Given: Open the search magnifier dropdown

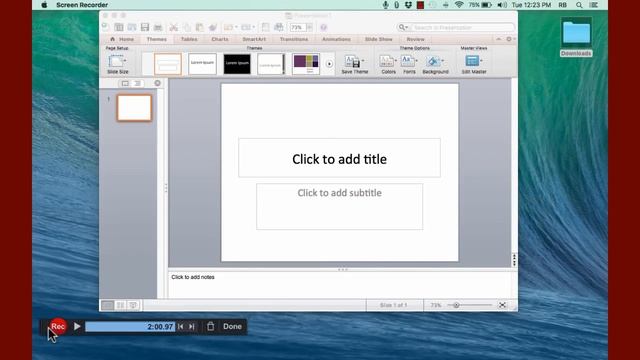Looking at the screenshot, I should [403, 27].
